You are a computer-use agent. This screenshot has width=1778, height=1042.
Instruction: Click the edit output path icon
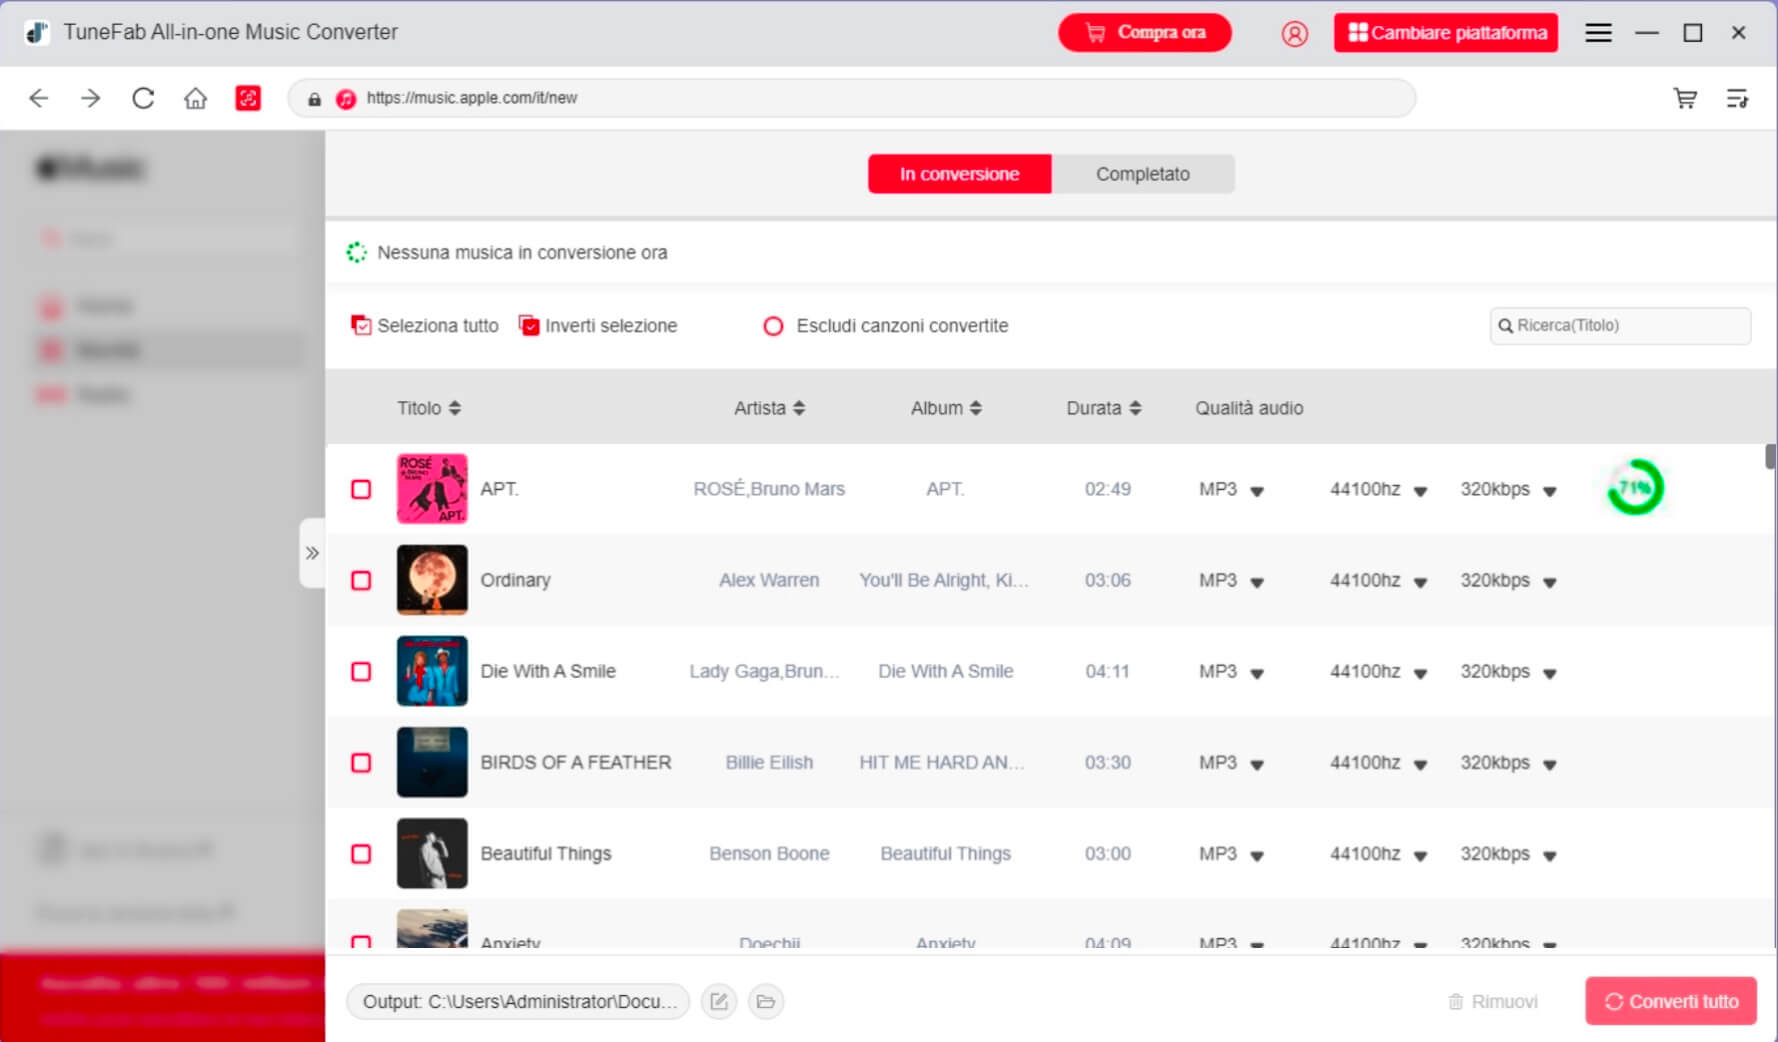[719, 1001]
